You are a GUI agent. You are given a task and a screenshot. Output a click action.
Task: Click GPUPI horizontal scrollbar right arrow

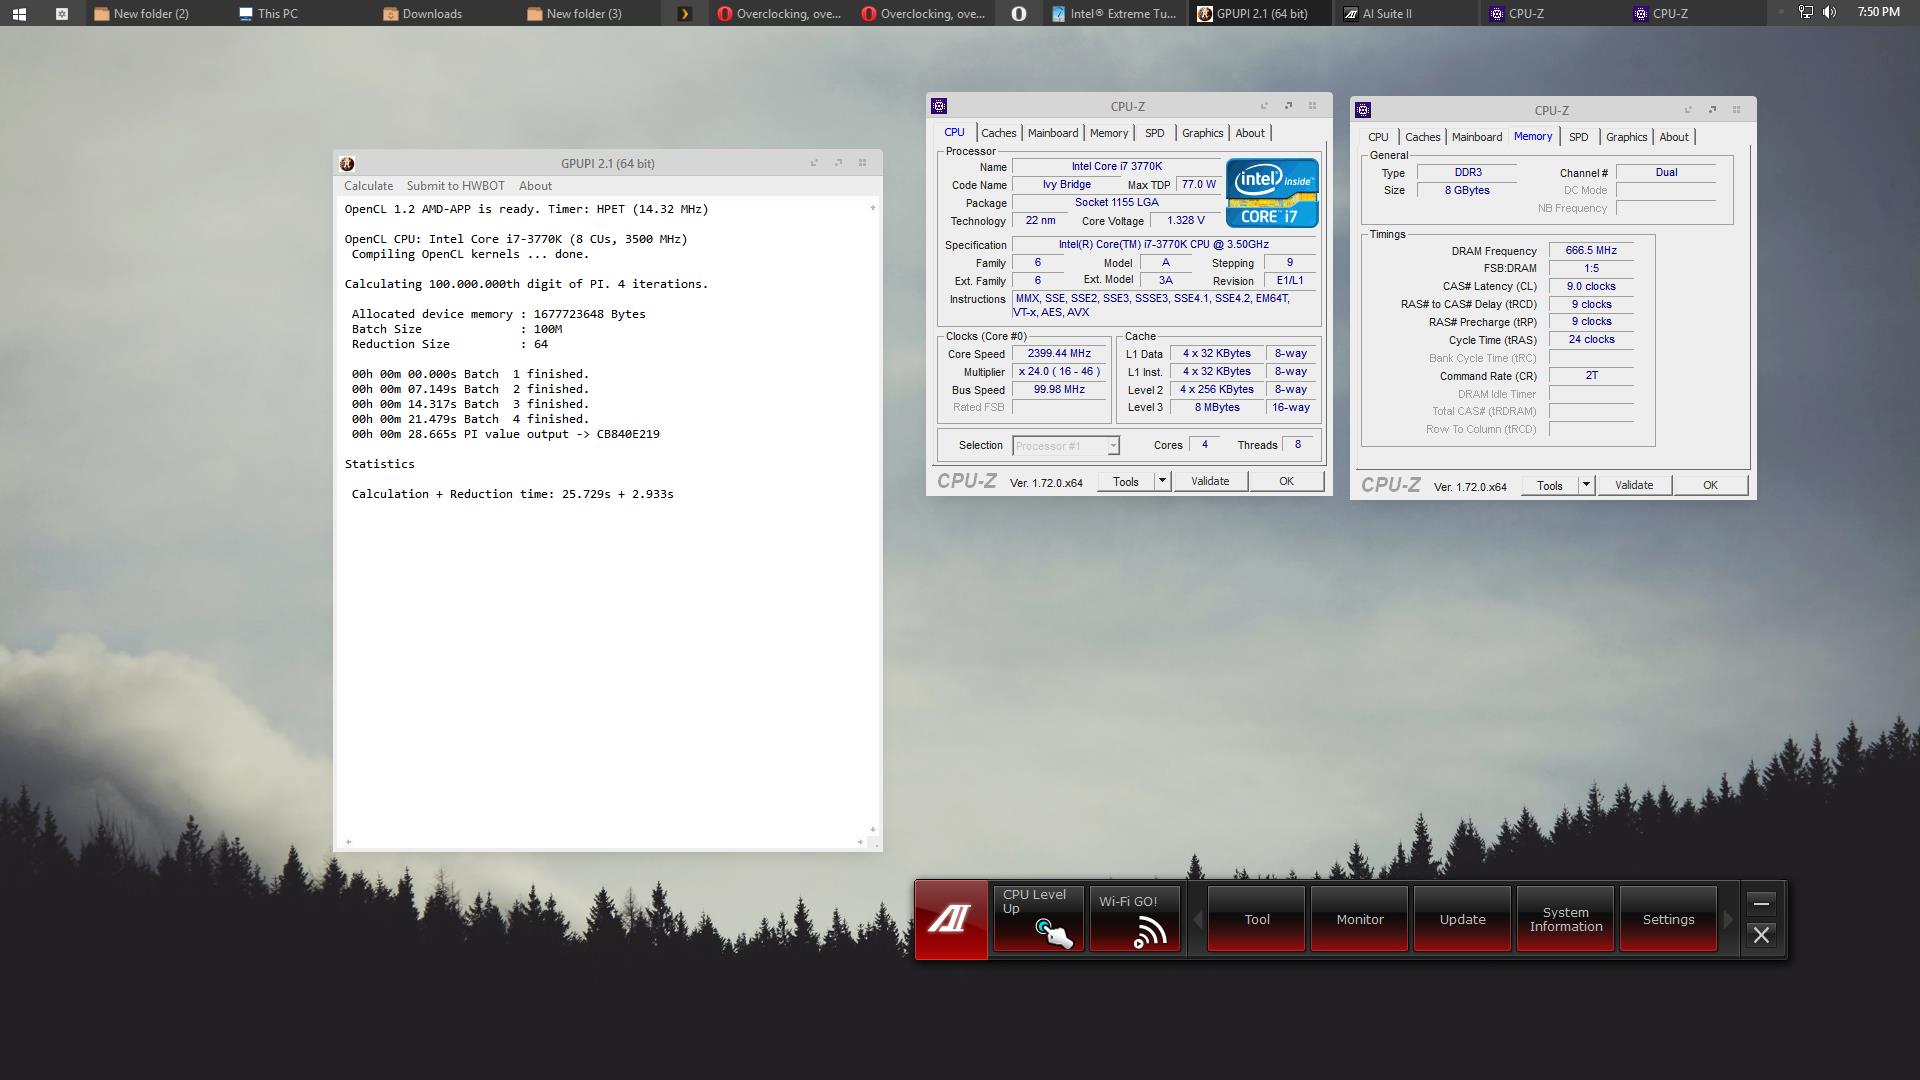coord(860,842)
